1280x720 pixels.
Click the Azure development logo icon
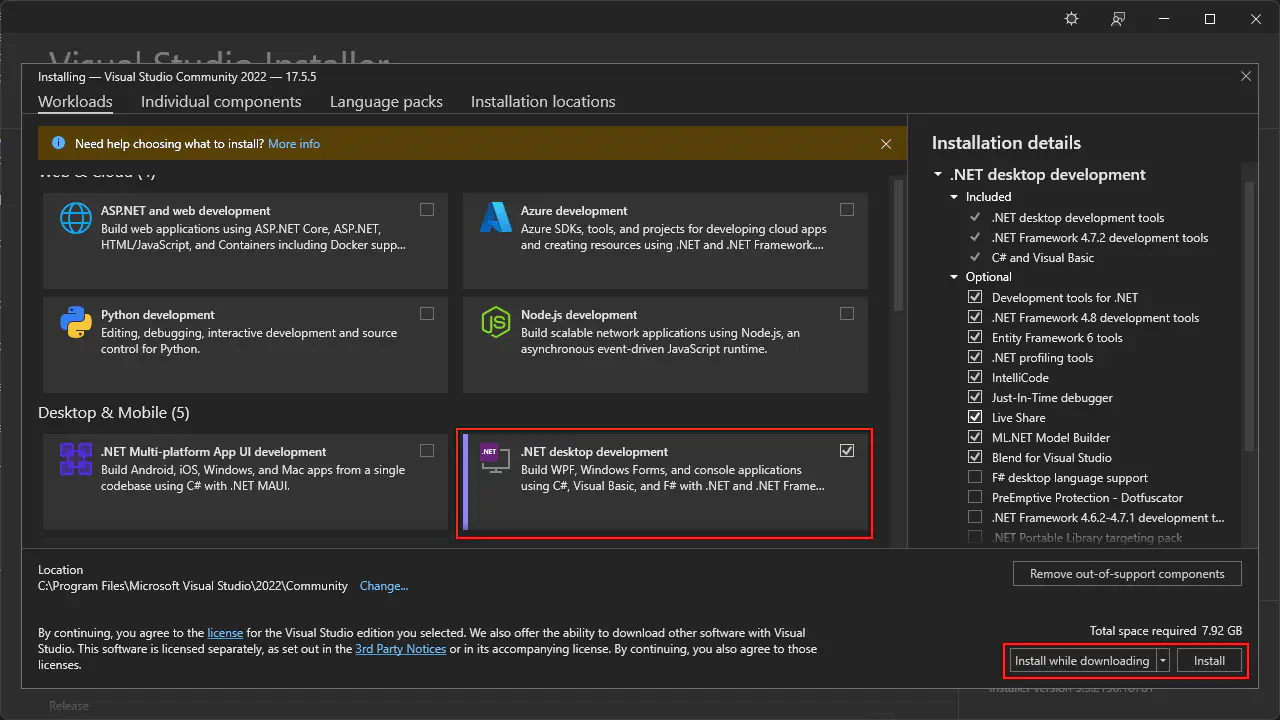point(496,218)
